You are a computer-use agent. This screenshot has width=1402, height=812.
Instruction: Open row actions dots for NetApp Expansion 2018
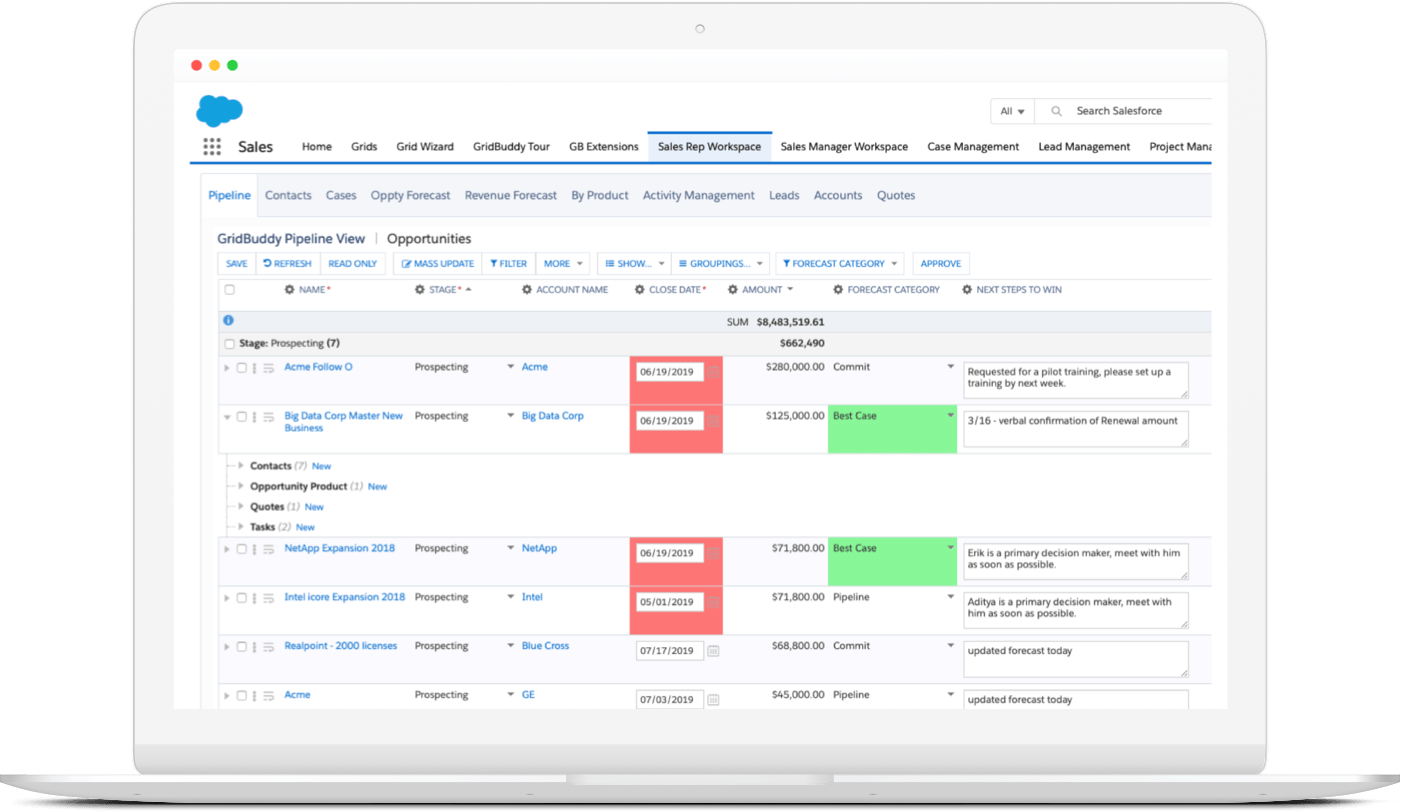(x=254, y=549)
